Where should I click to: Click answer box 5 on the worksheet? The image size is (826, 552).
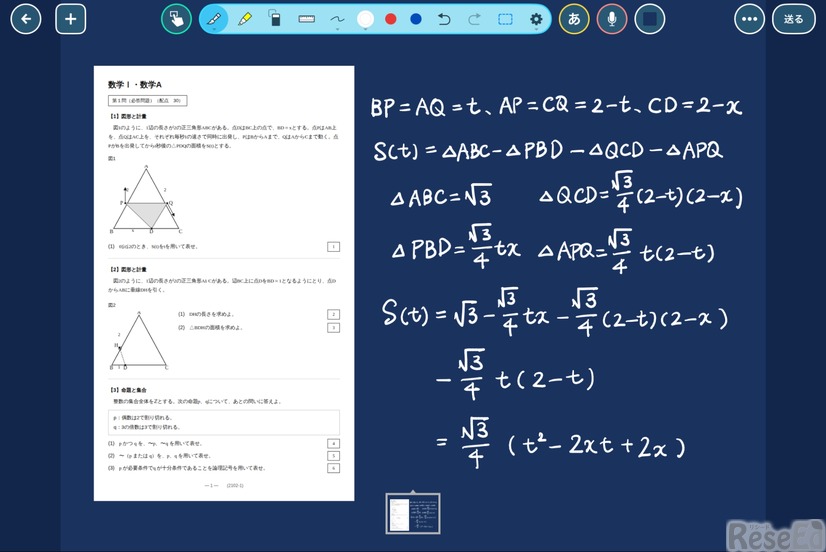[x=333, y=456]
